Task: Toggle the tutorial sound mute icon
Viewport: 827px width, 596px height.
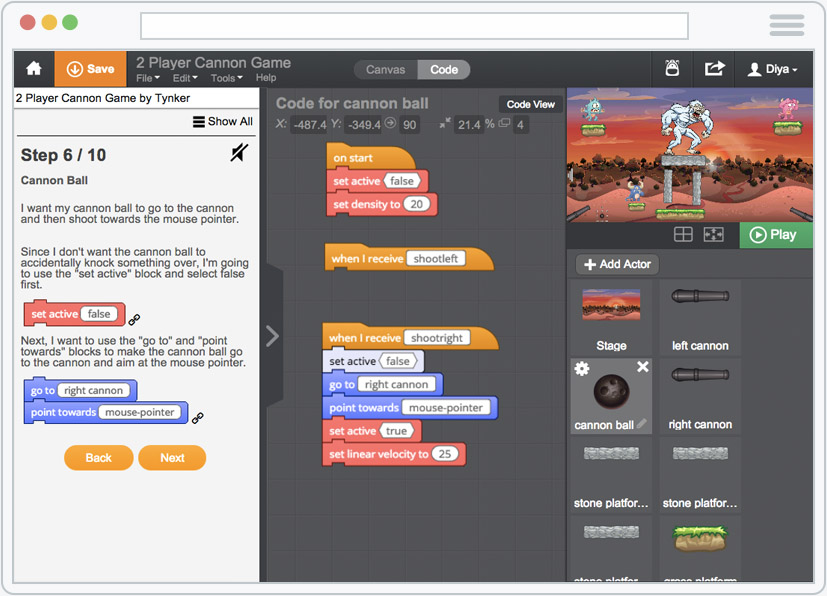Action: (239, 153)
